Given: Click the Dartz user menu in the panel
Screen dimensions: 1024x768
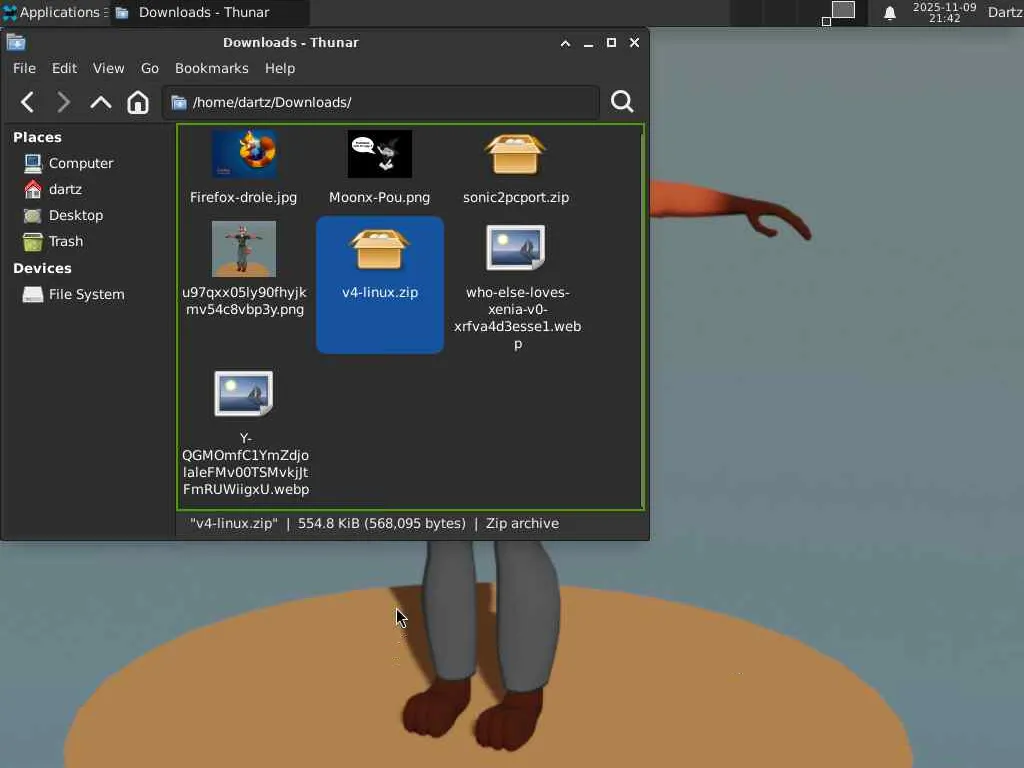Looking at the screenshot, I should click(x=1005, y=12).
